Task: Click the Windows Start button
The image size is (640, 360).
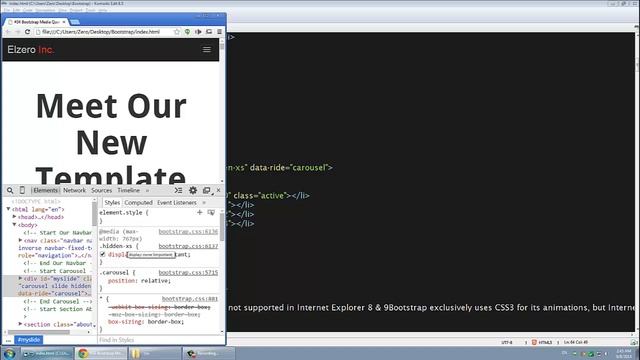Action: pos(9,353)
